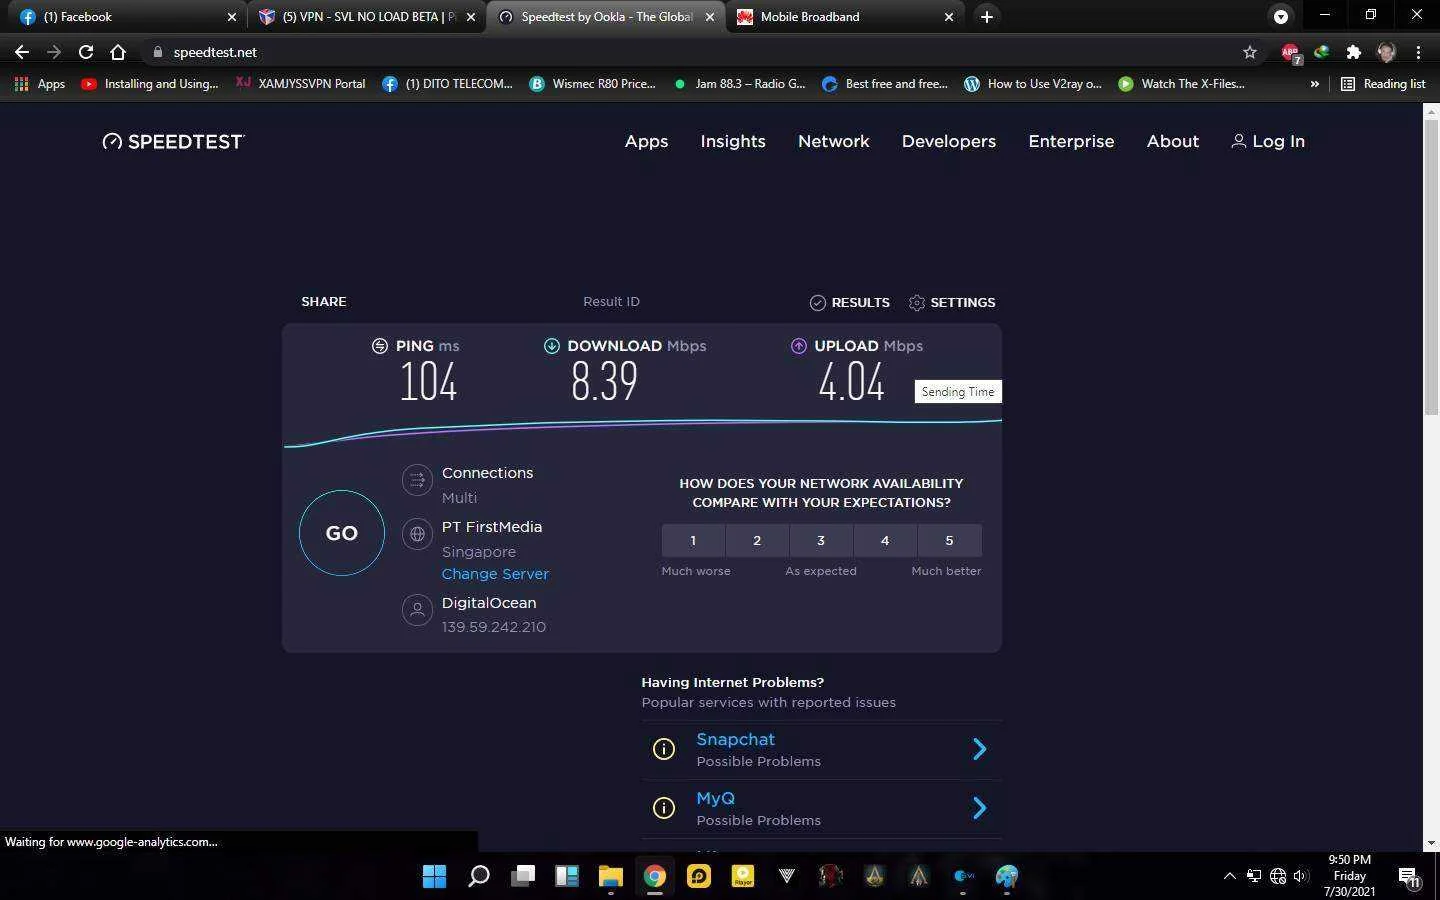
Task: Open the Jam 88.3 Radio bookmark
Action: coord(740,84)
